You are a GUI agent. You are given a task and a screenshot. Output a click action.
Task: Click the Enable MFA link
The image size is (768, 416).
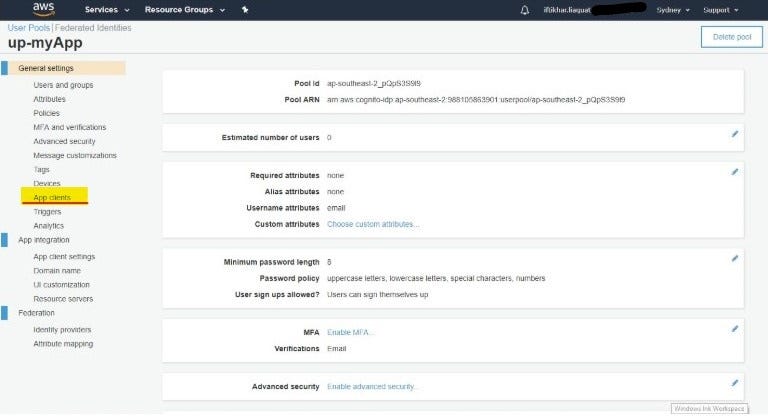350,332
